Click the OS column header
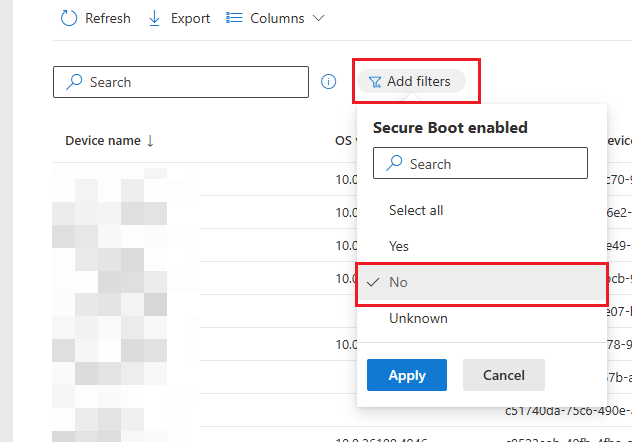Image resolution: width=632 pixels, height=442 pixels. pyautogui.click(x=343, y=141)
